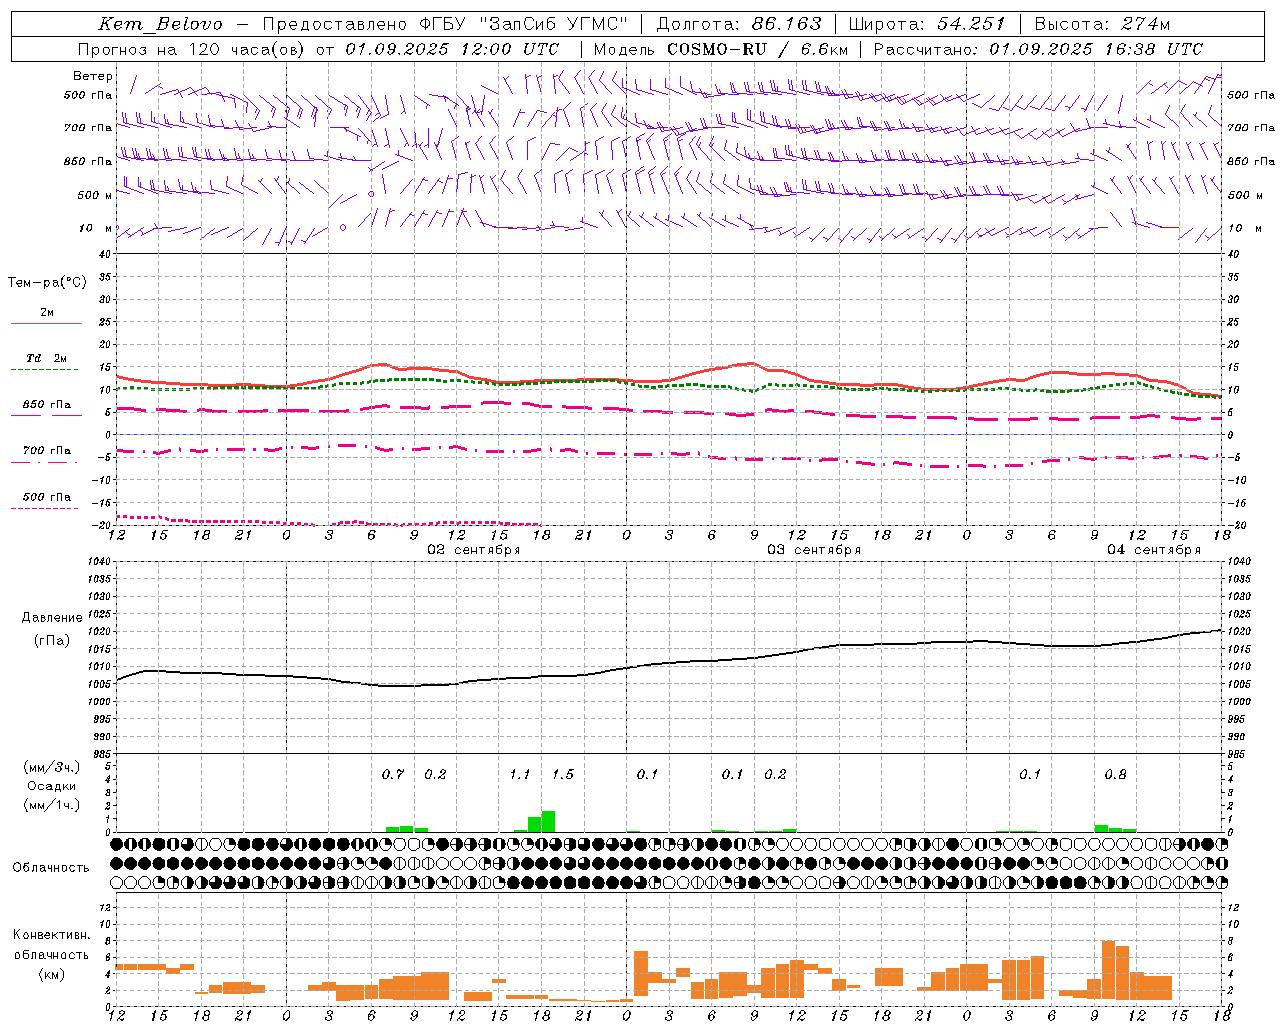Click the Конвективн. panel label
Screen dimensions: 1280x1024
tap(51, 935)
